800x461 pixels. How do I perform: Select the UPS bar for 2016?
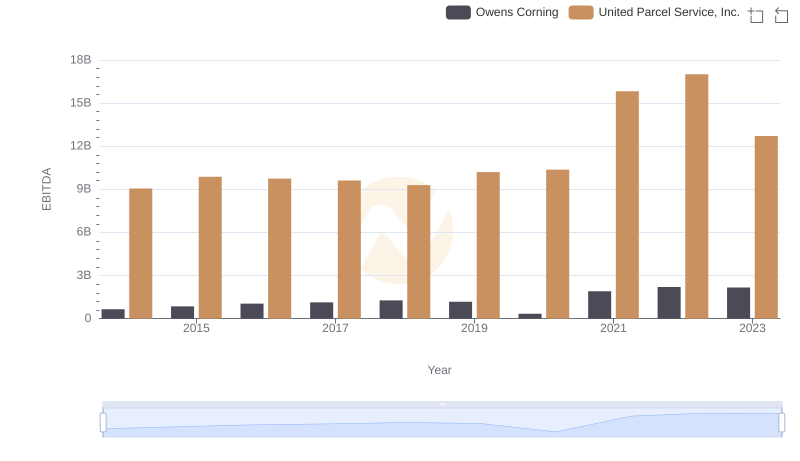pos(280,248)
